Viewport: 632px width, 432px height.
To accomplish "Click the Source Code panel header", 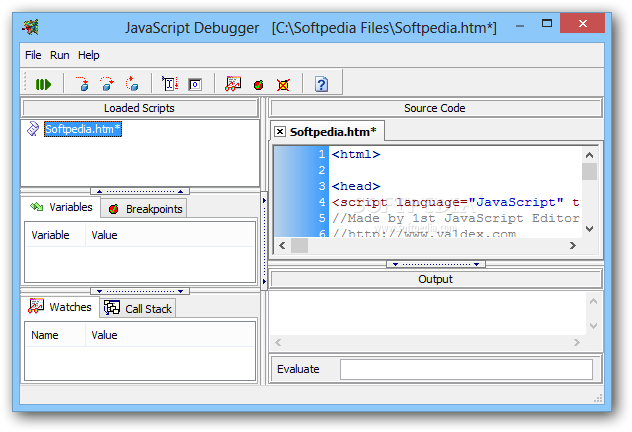I will (436, 108).
